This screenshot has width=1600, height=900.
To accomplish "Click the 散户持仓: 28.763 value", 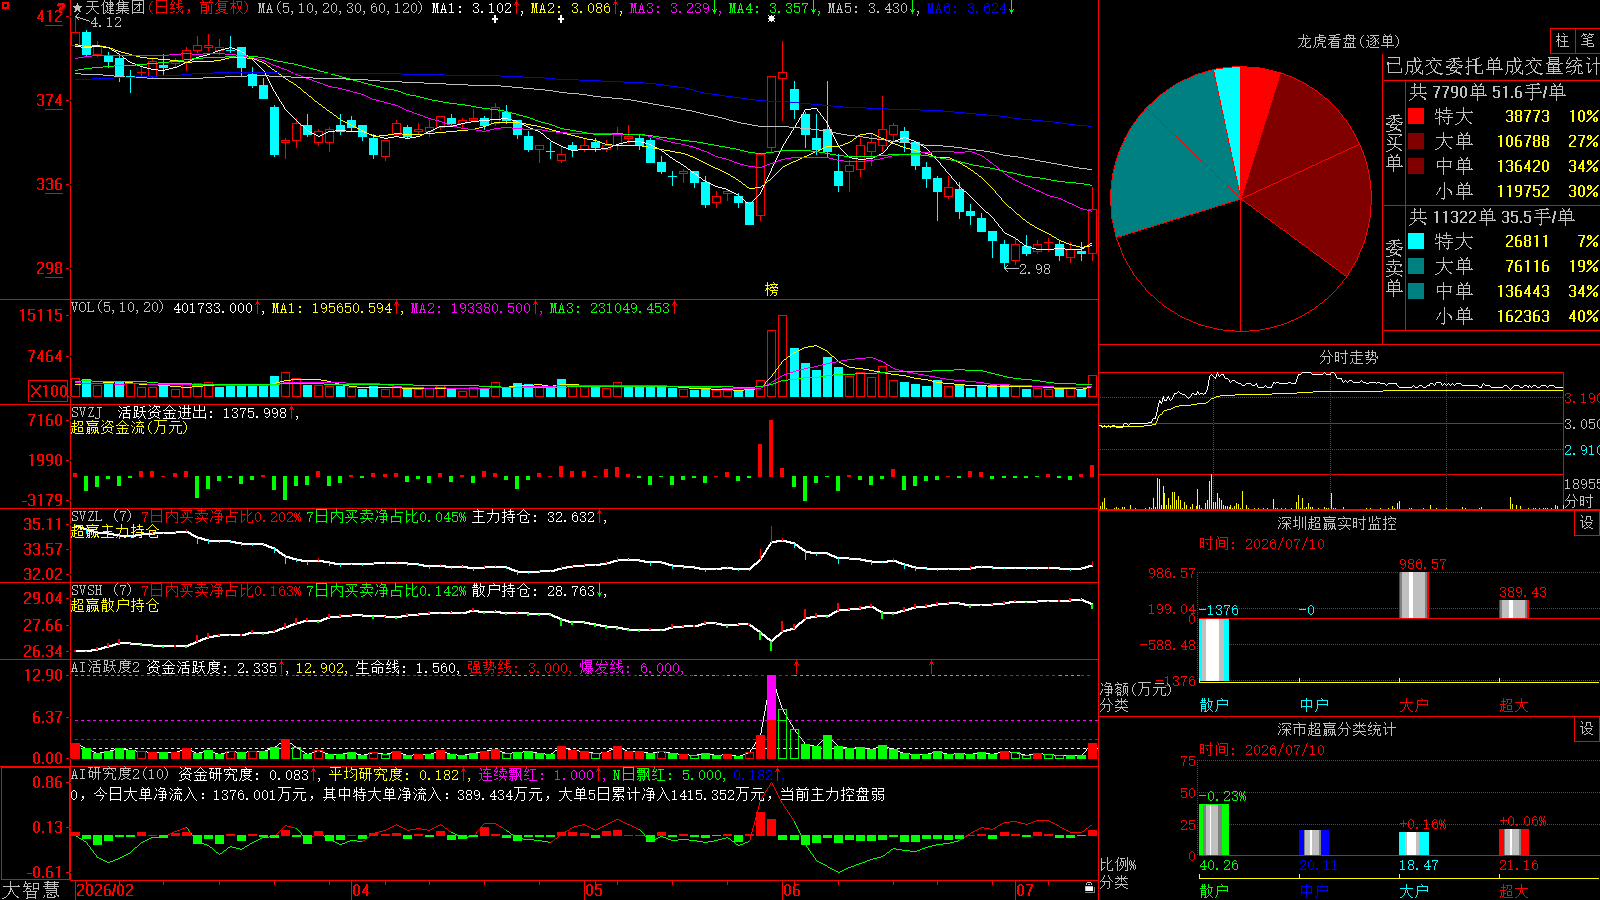I will pos(533,591).
